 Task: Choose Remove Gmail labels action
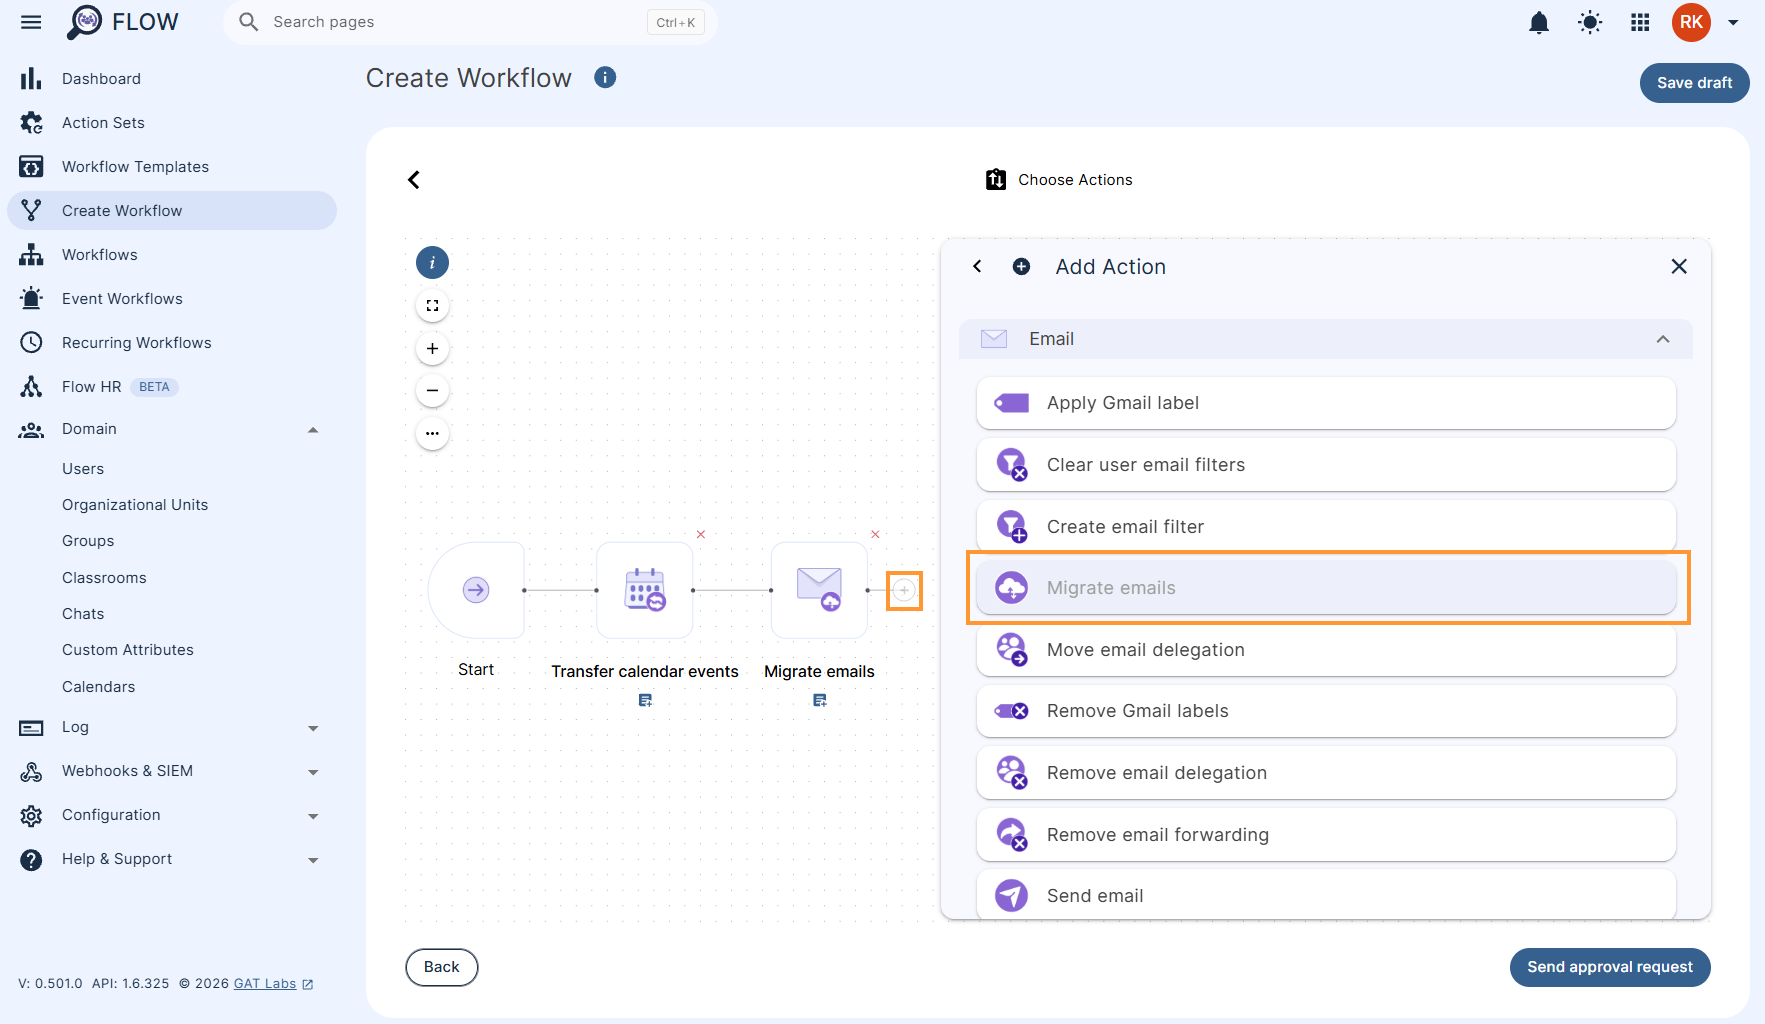[x=1326, y=711]
